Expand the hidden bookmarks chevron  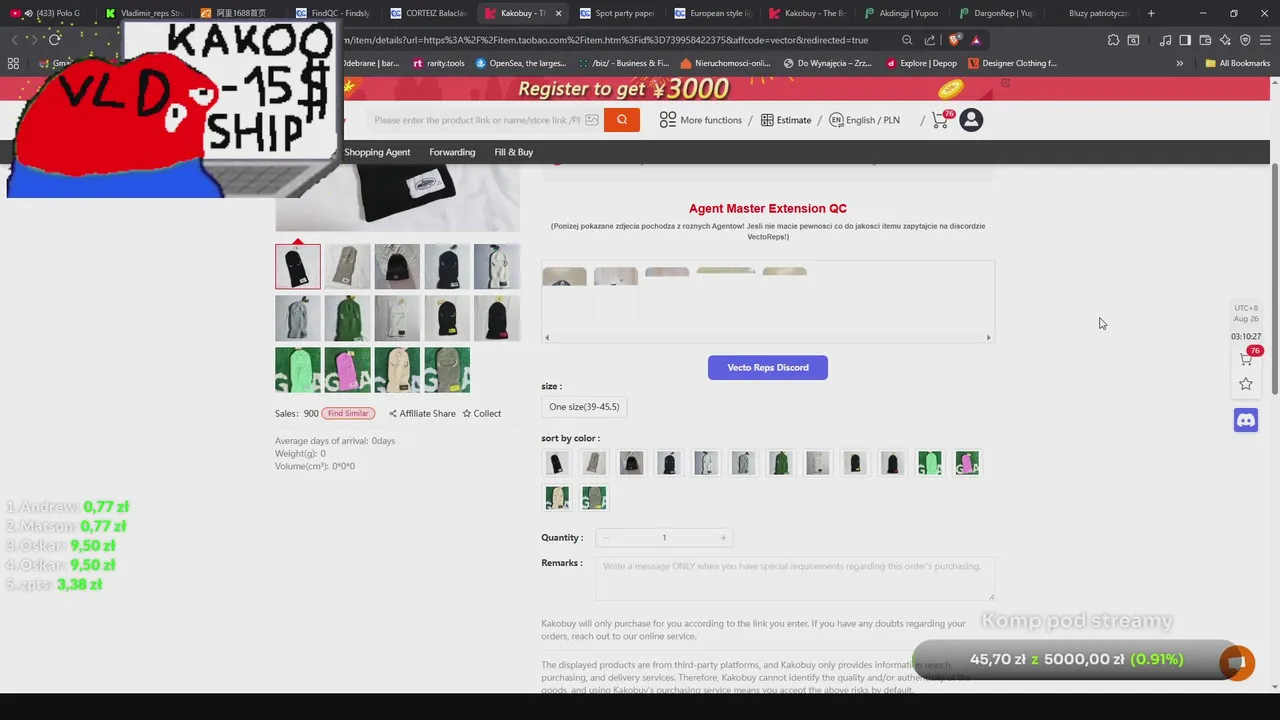1179,63
